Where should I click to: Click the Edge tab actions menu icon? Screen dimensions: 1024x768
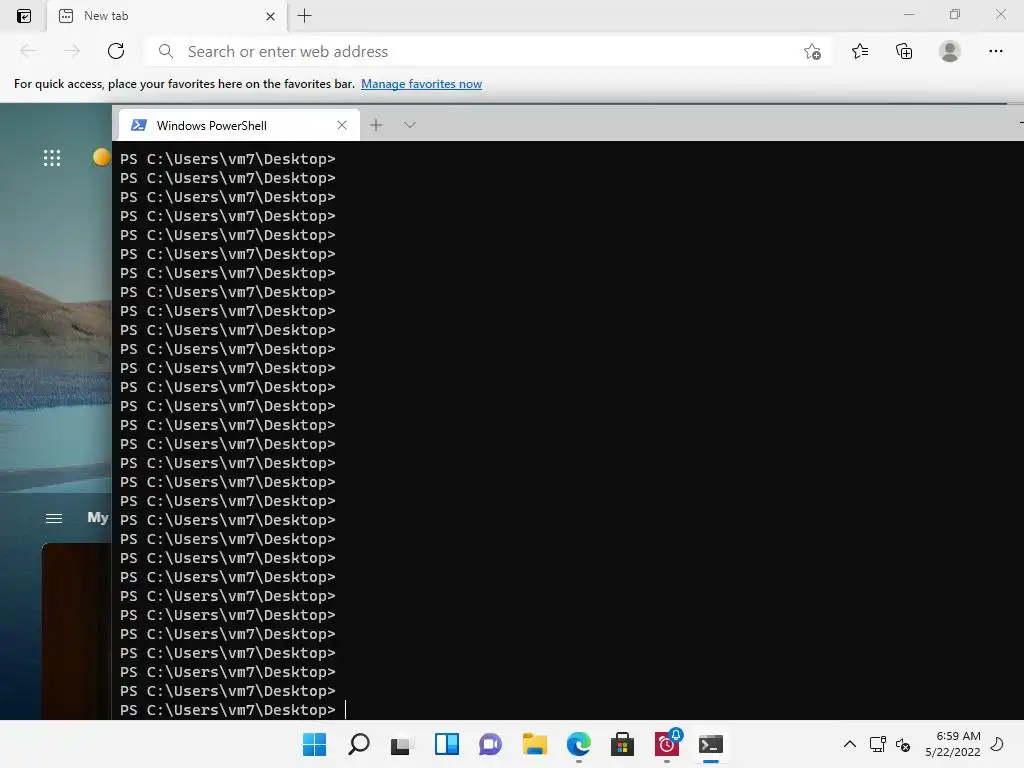(24, 16)
